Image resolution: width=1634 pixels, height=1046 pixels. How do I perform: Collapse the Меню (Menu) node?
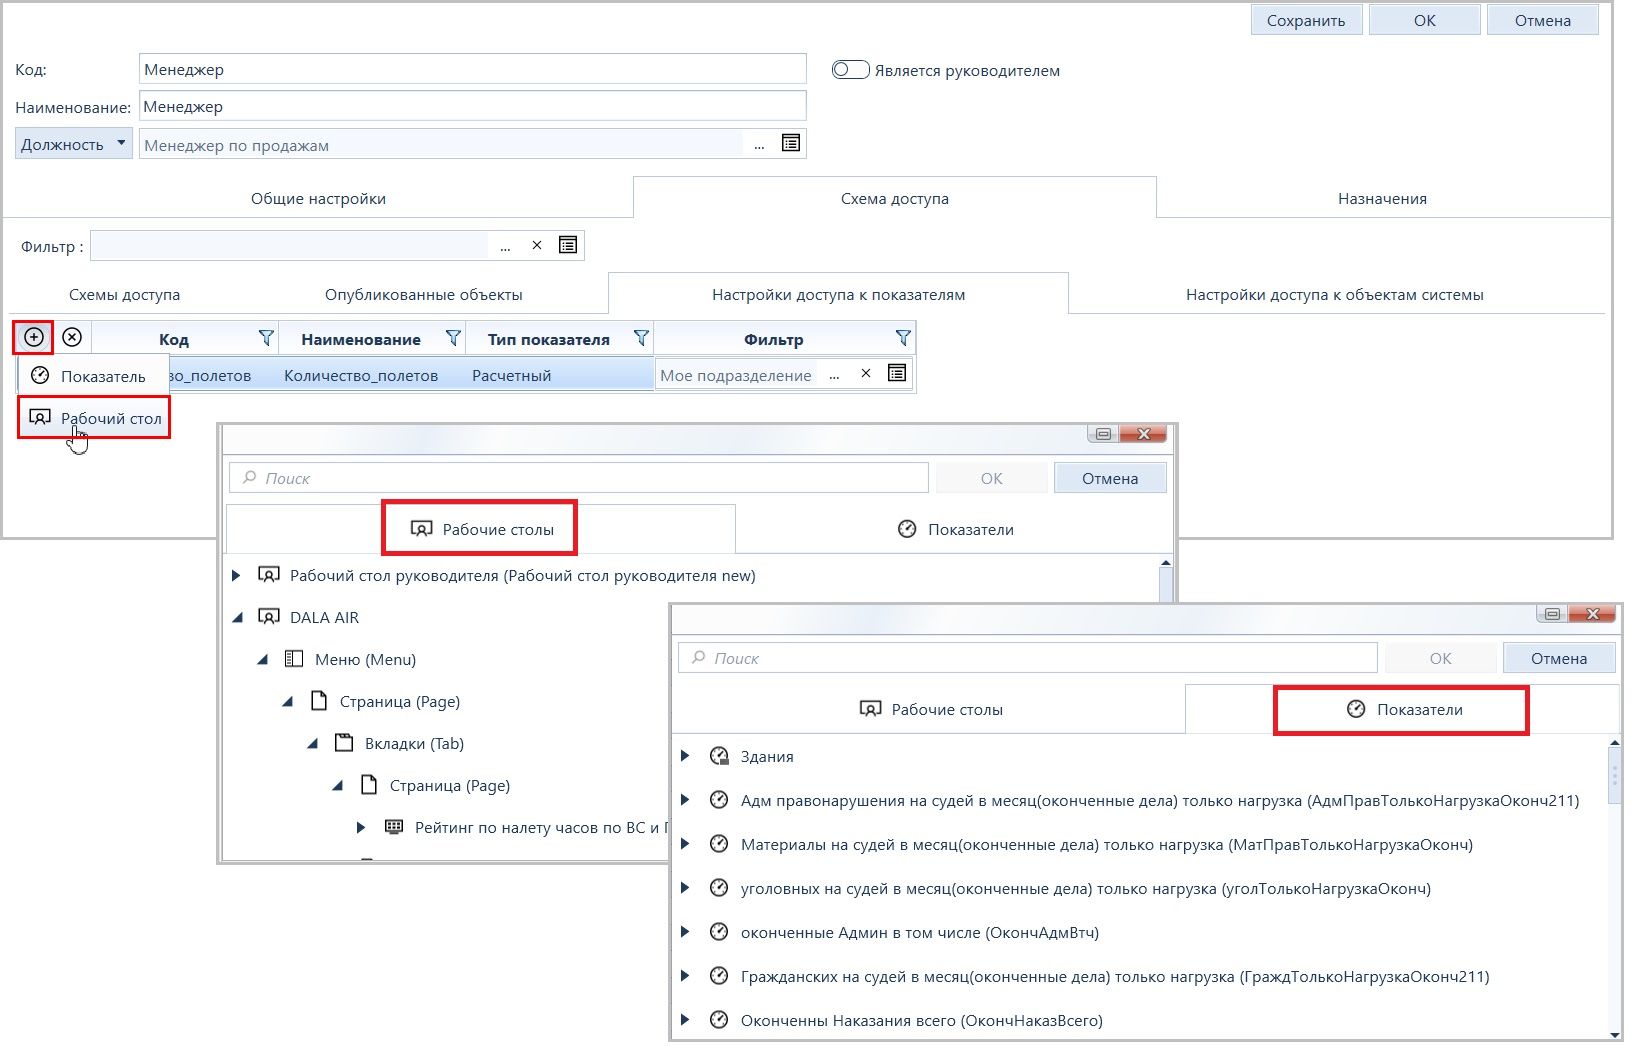point(262,660)
